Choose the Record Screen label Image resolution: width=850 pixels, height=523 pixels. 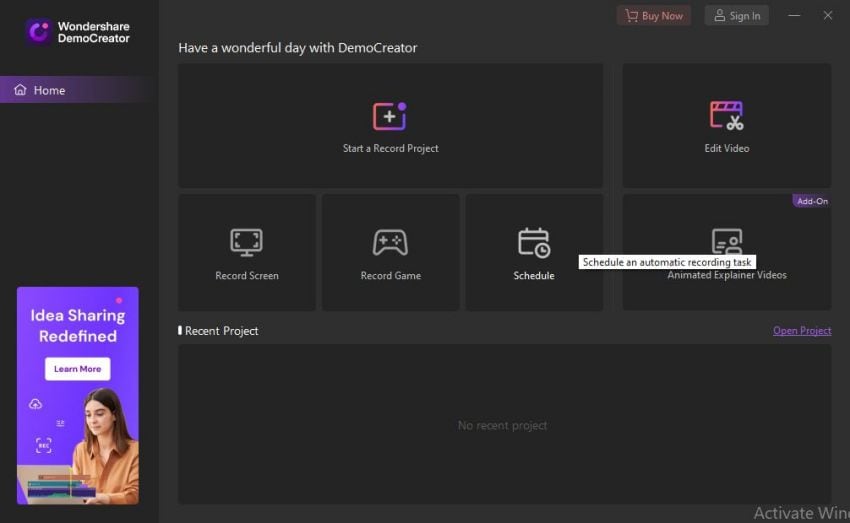coord(247,276)
